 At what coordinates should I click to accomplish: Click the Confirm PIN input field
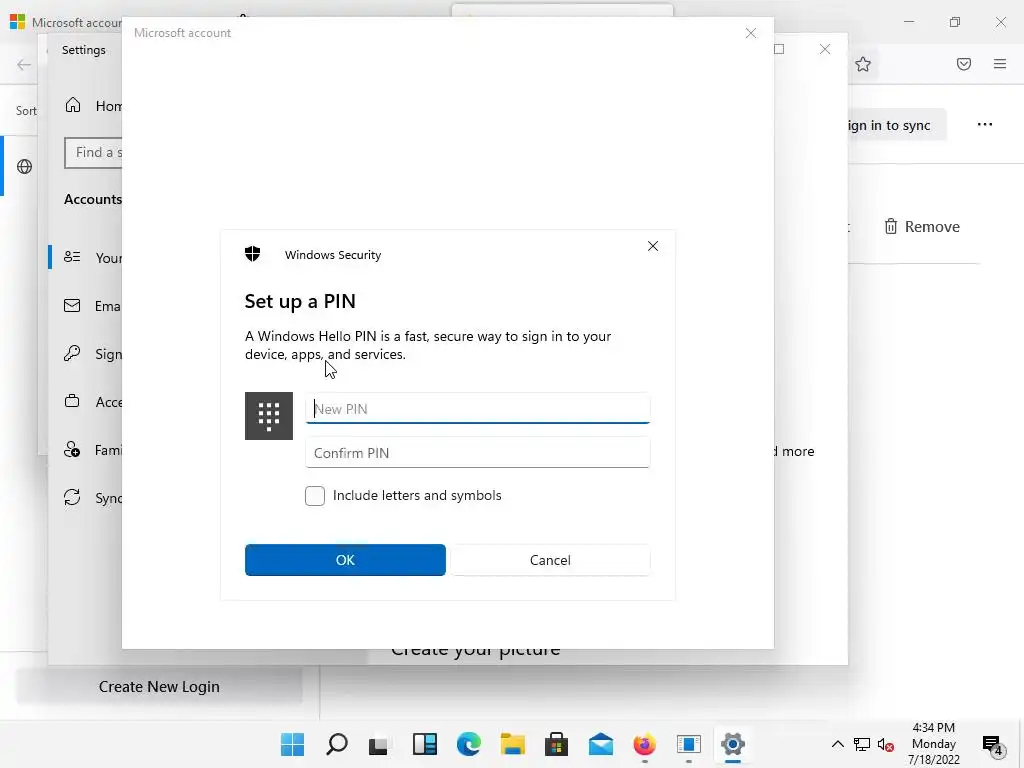pos(477,453)
